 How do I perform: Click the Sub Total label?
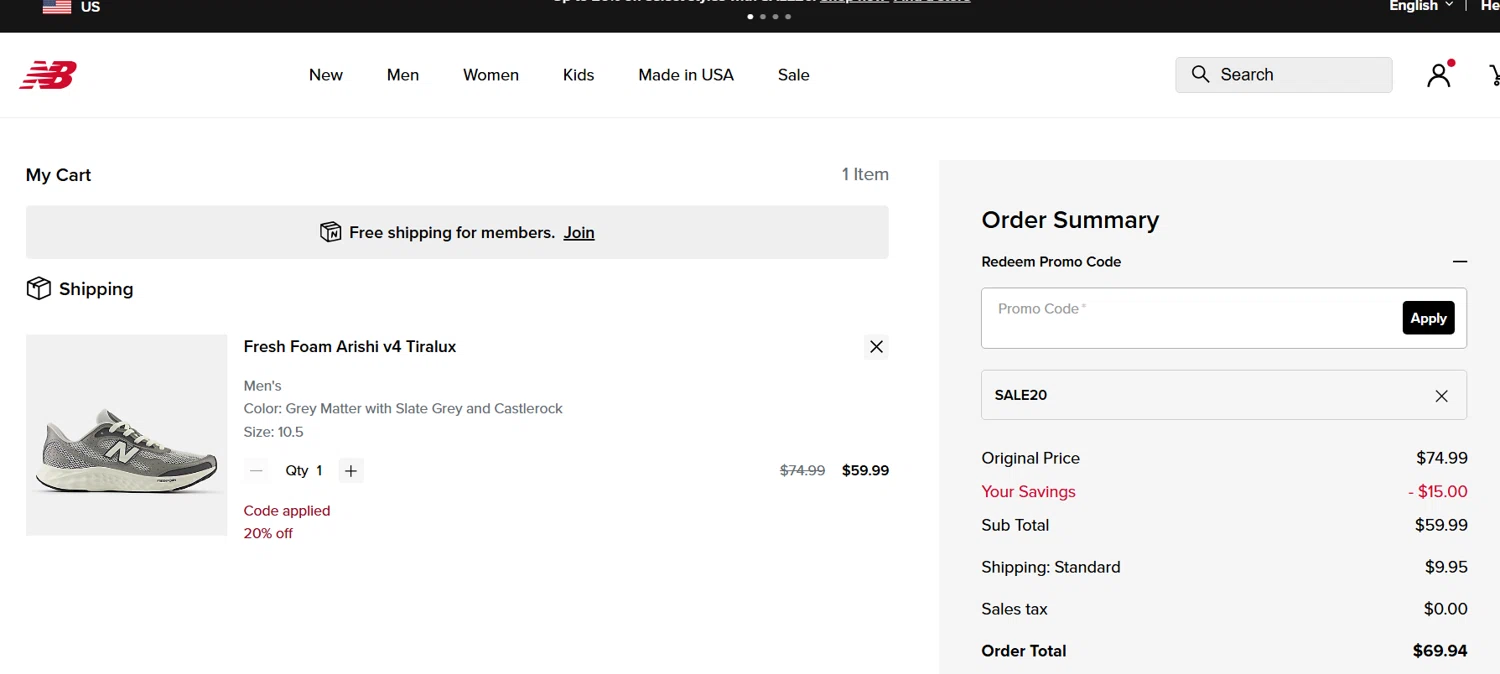tap(1015, 525)
